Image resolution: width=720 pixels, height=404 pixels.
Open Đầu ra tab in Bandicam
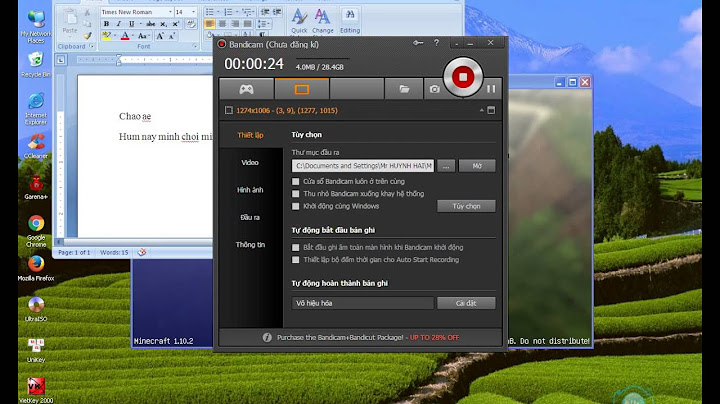250,218
